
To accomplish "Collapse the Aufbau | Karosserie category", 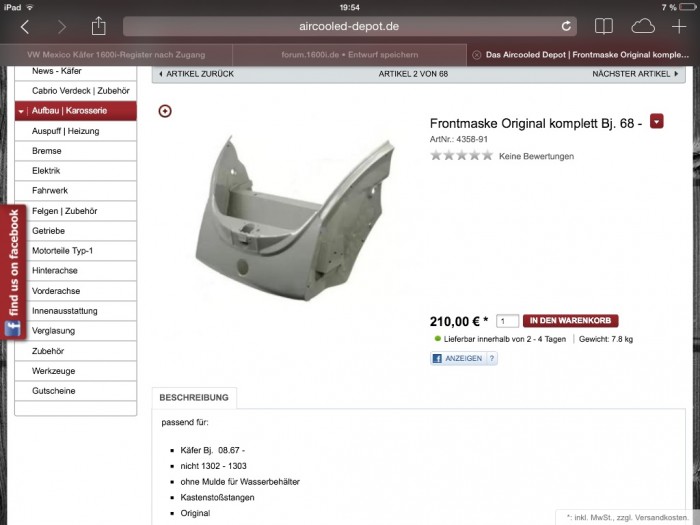I will click(21, 111).
